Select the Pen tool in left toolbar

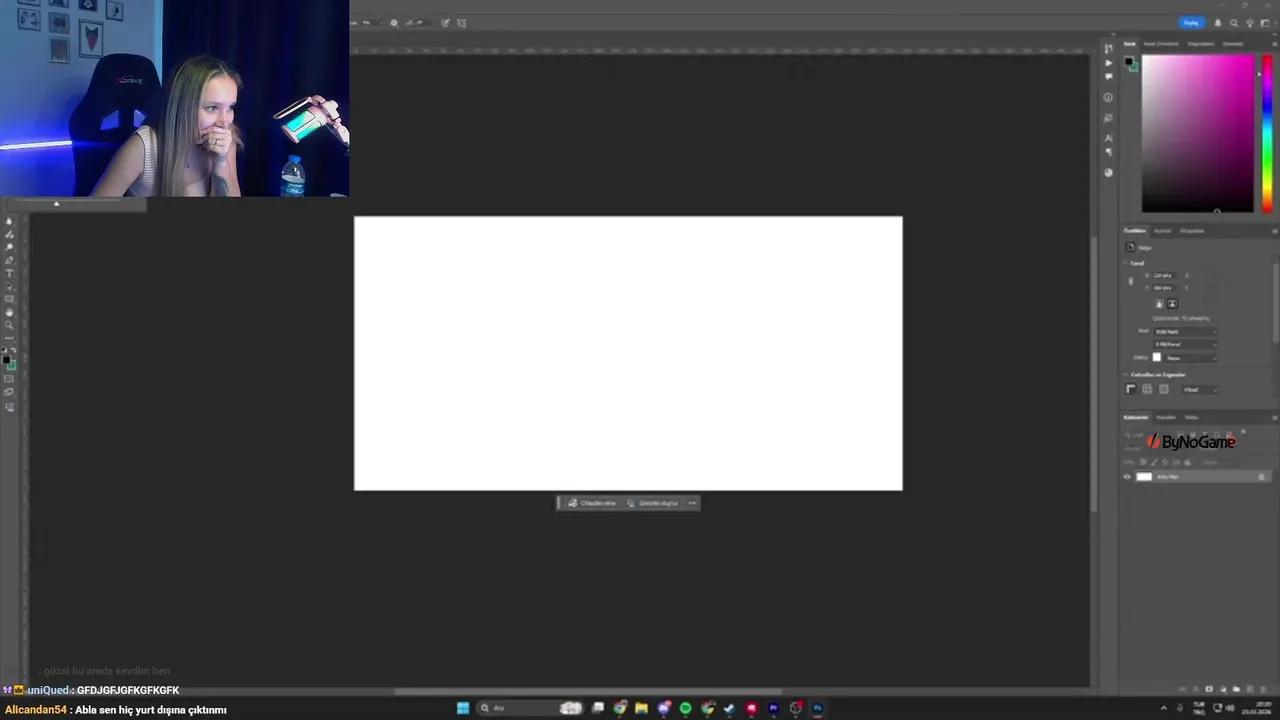(9, 260)
